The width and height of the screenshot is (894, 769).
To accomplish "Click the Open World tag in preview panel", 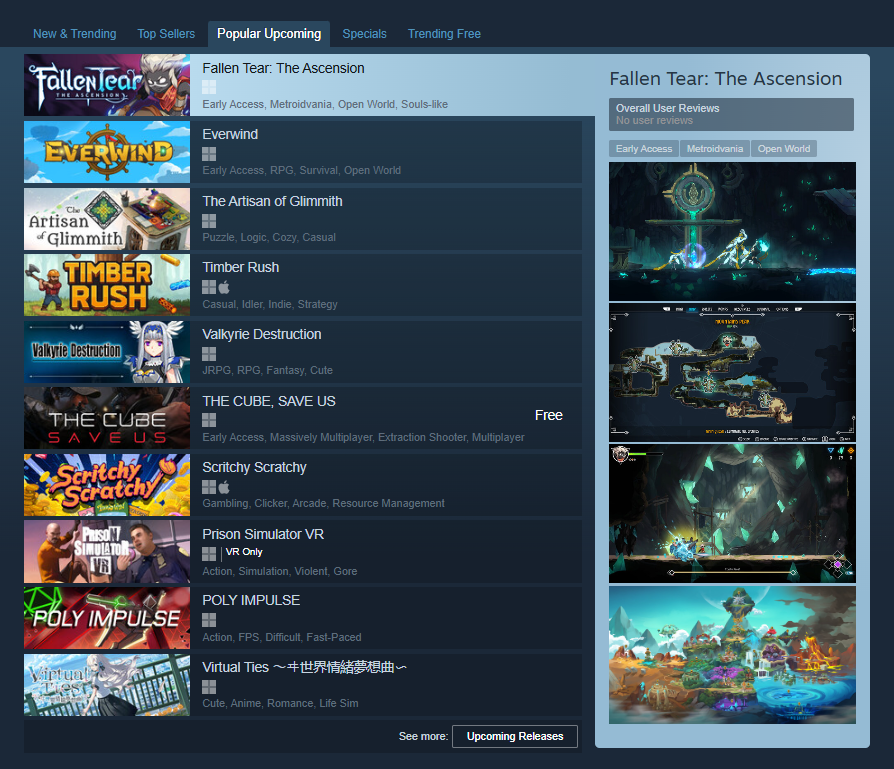I will coord(783,148).
